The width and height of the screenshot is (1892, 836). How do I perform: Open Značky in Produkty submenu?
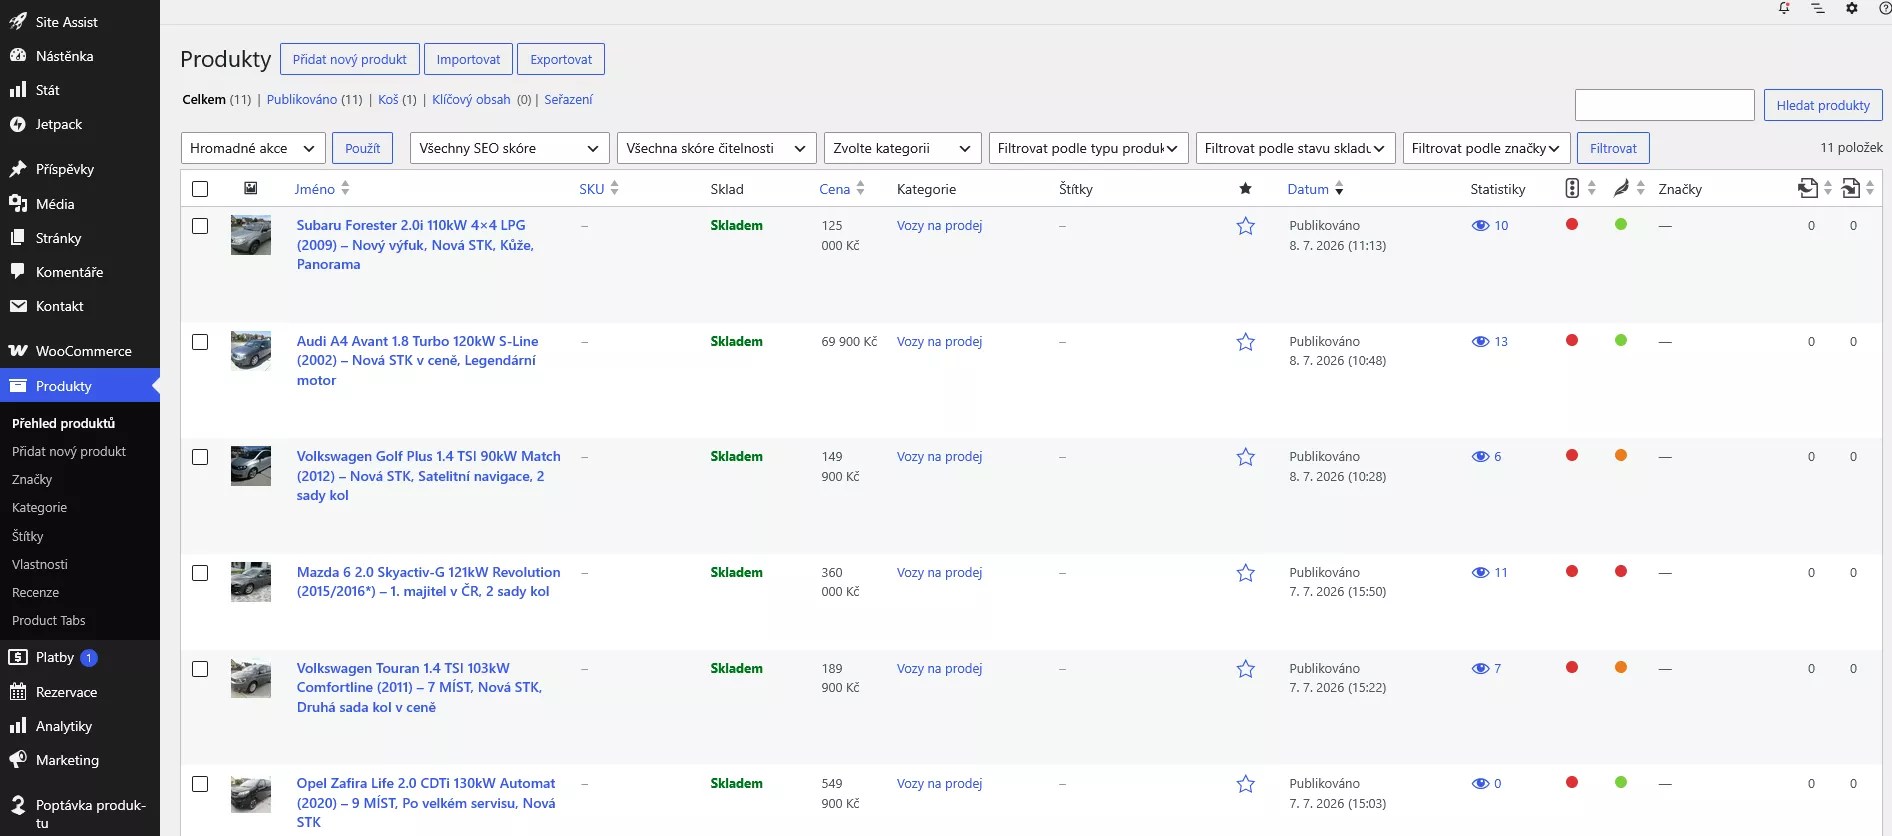point(32,479)
